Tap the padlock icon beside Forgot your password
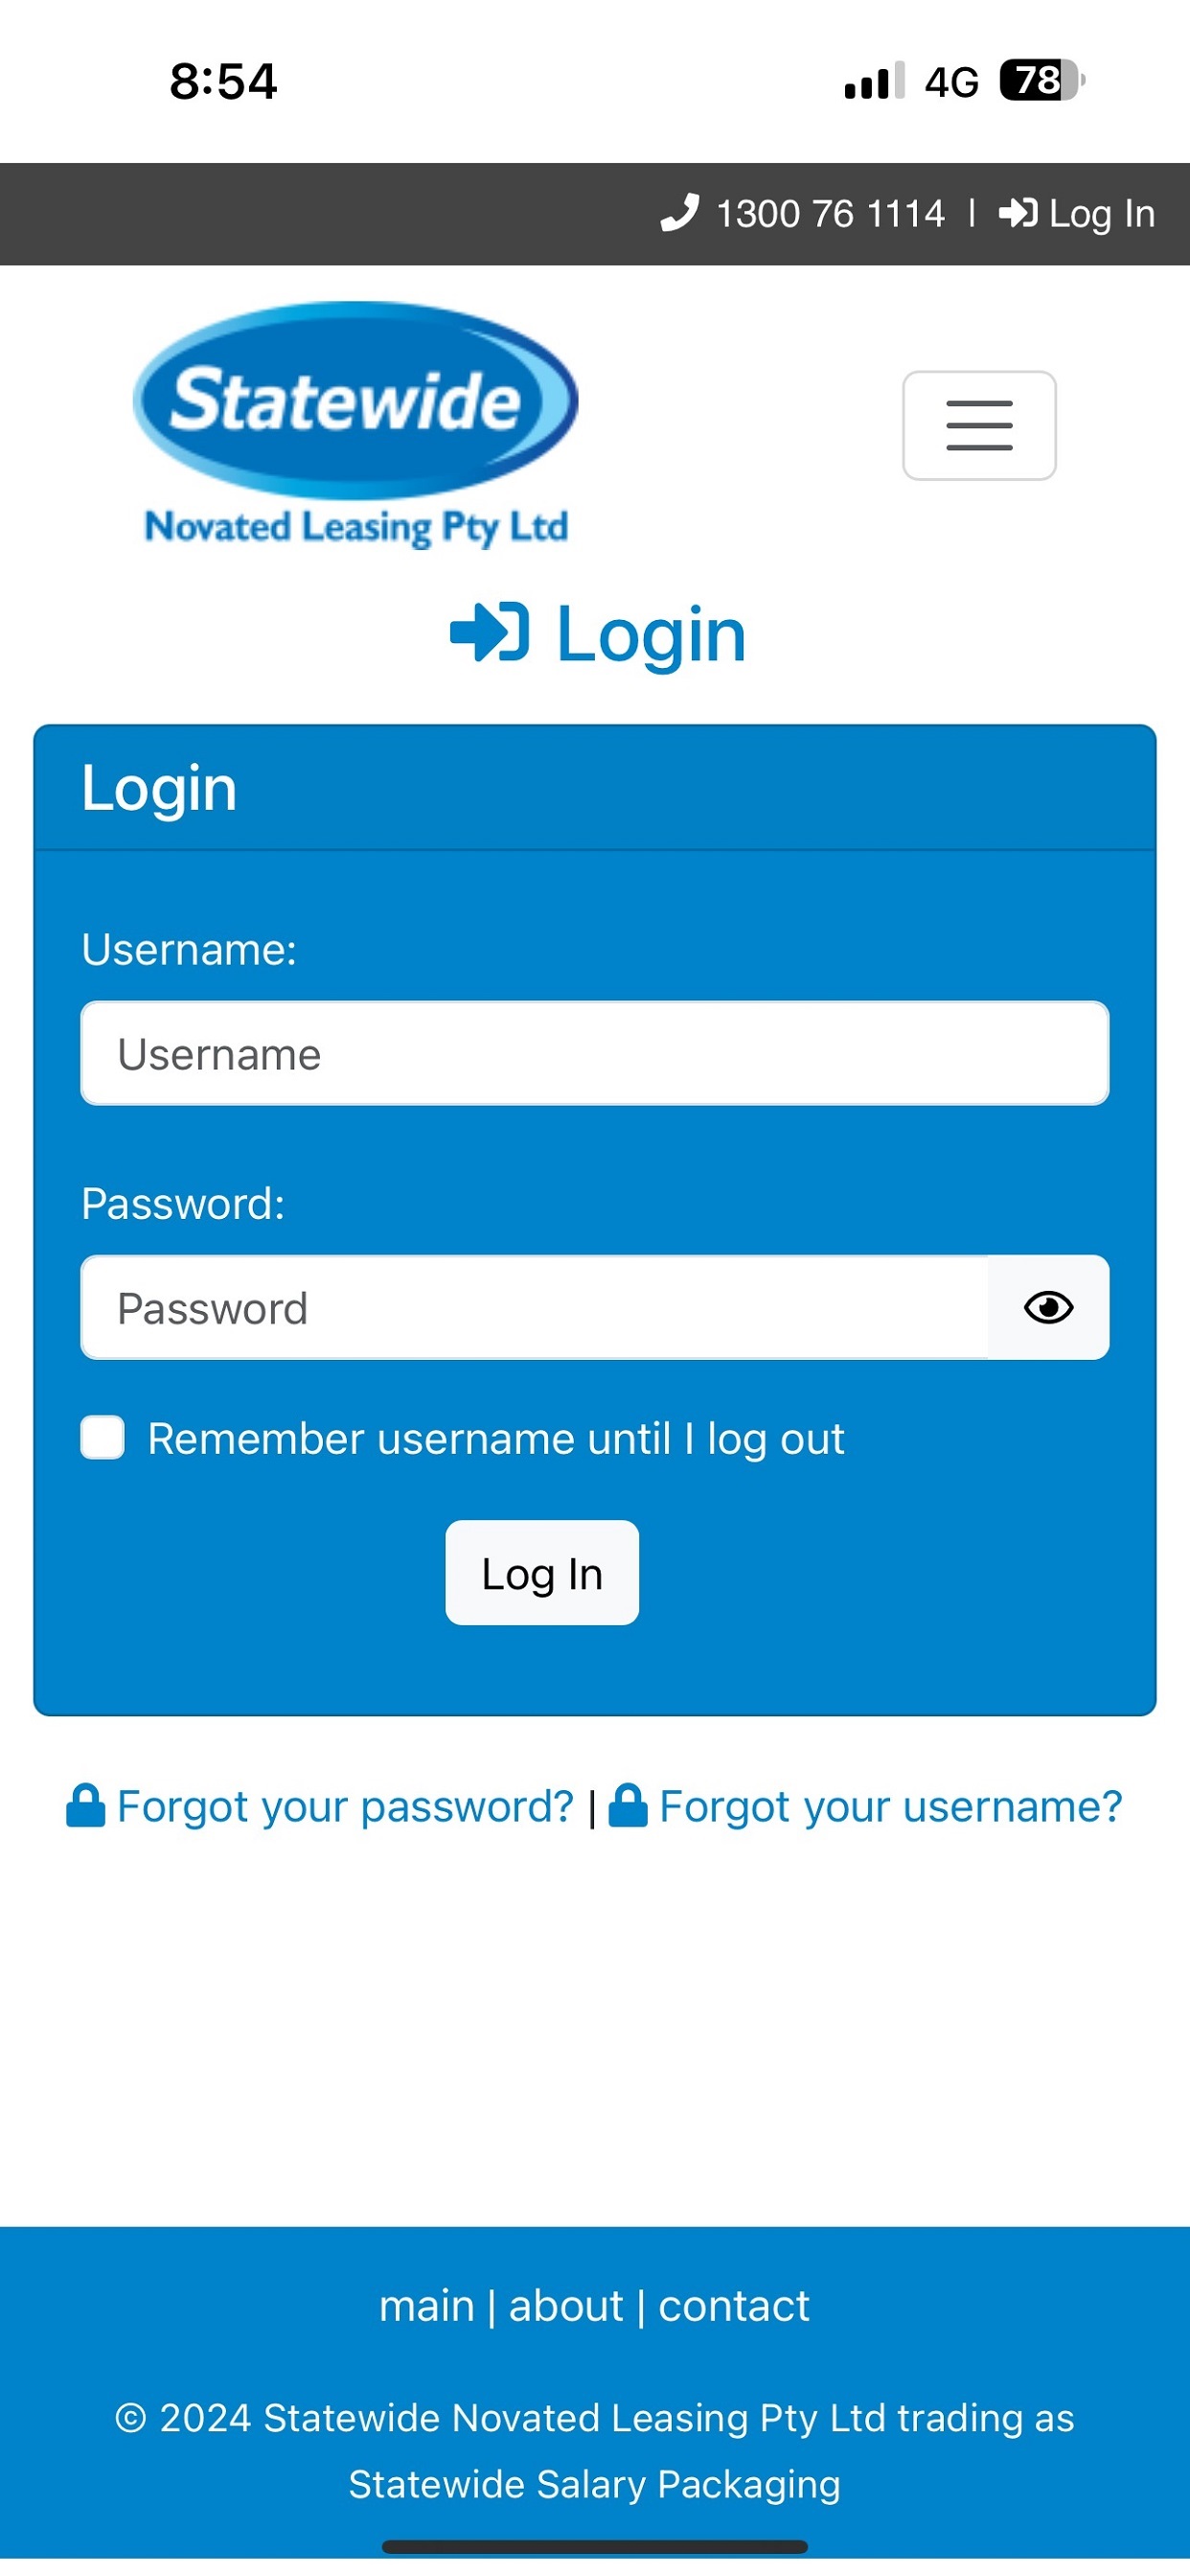Image resolution: width=1190 pixels, height=2576 pixels. pyautogui.click(x=86, y=1806)
